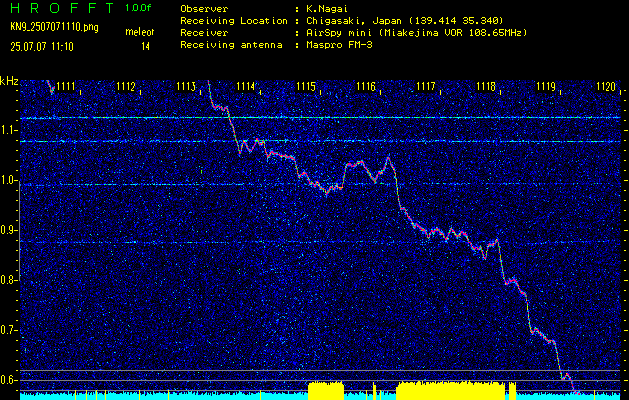The height and width of the screenshot is (400, 629).
Task: Click the kHz axis unit label
Action: (x=9, y=81)
